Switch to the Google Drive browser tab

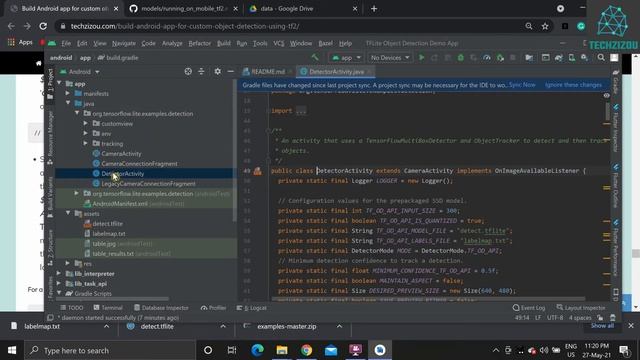[x=303, y=9]
